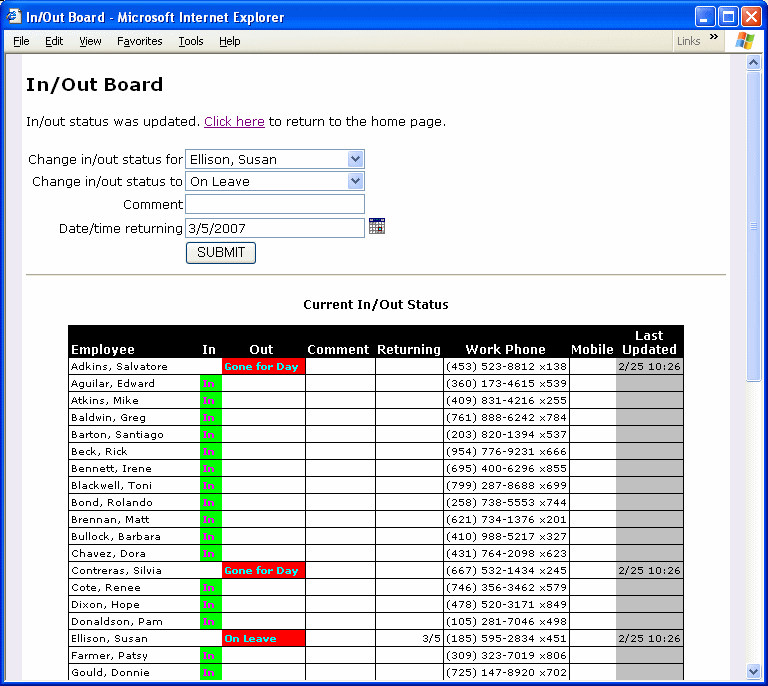
Task: Open the Help menu
Action: pos(230,41)
